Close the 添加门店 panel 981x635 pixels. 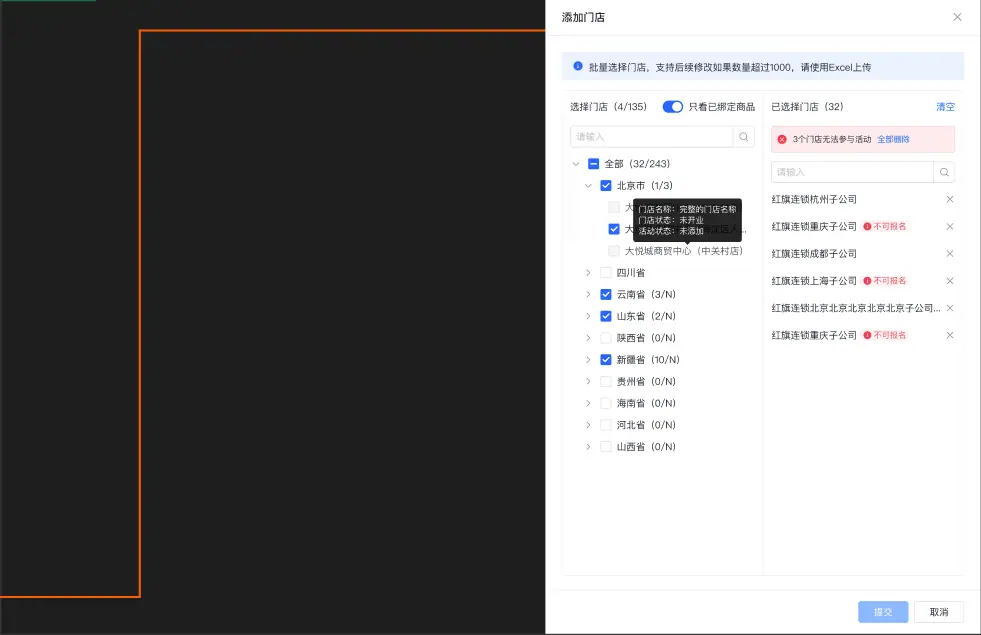tap(957, 17)
